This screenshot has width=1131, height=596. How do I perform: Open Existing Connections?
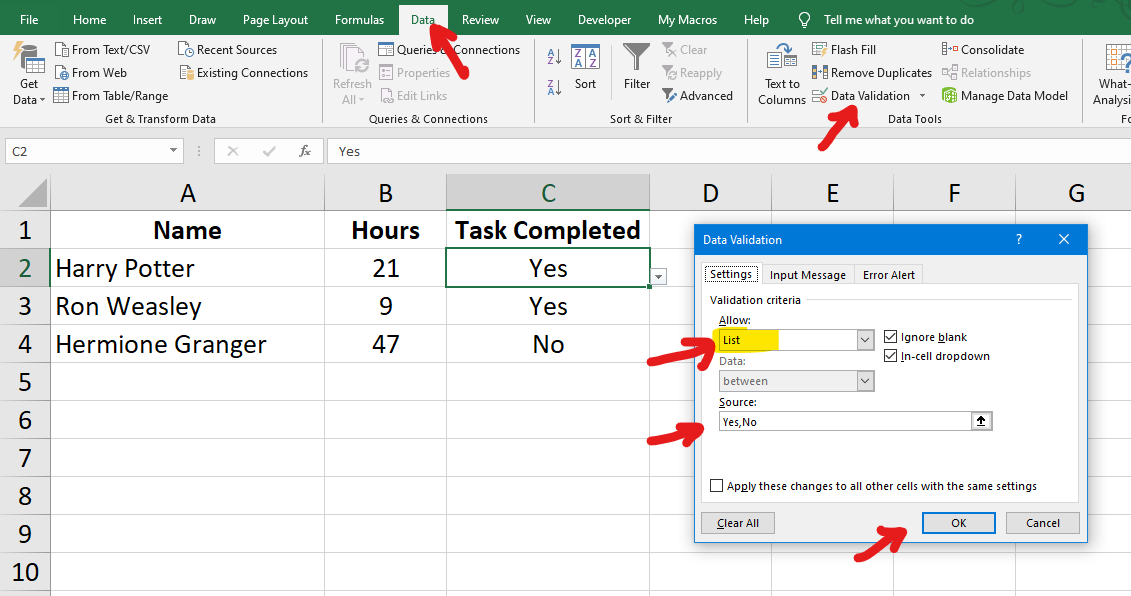(x=244, y=73)
